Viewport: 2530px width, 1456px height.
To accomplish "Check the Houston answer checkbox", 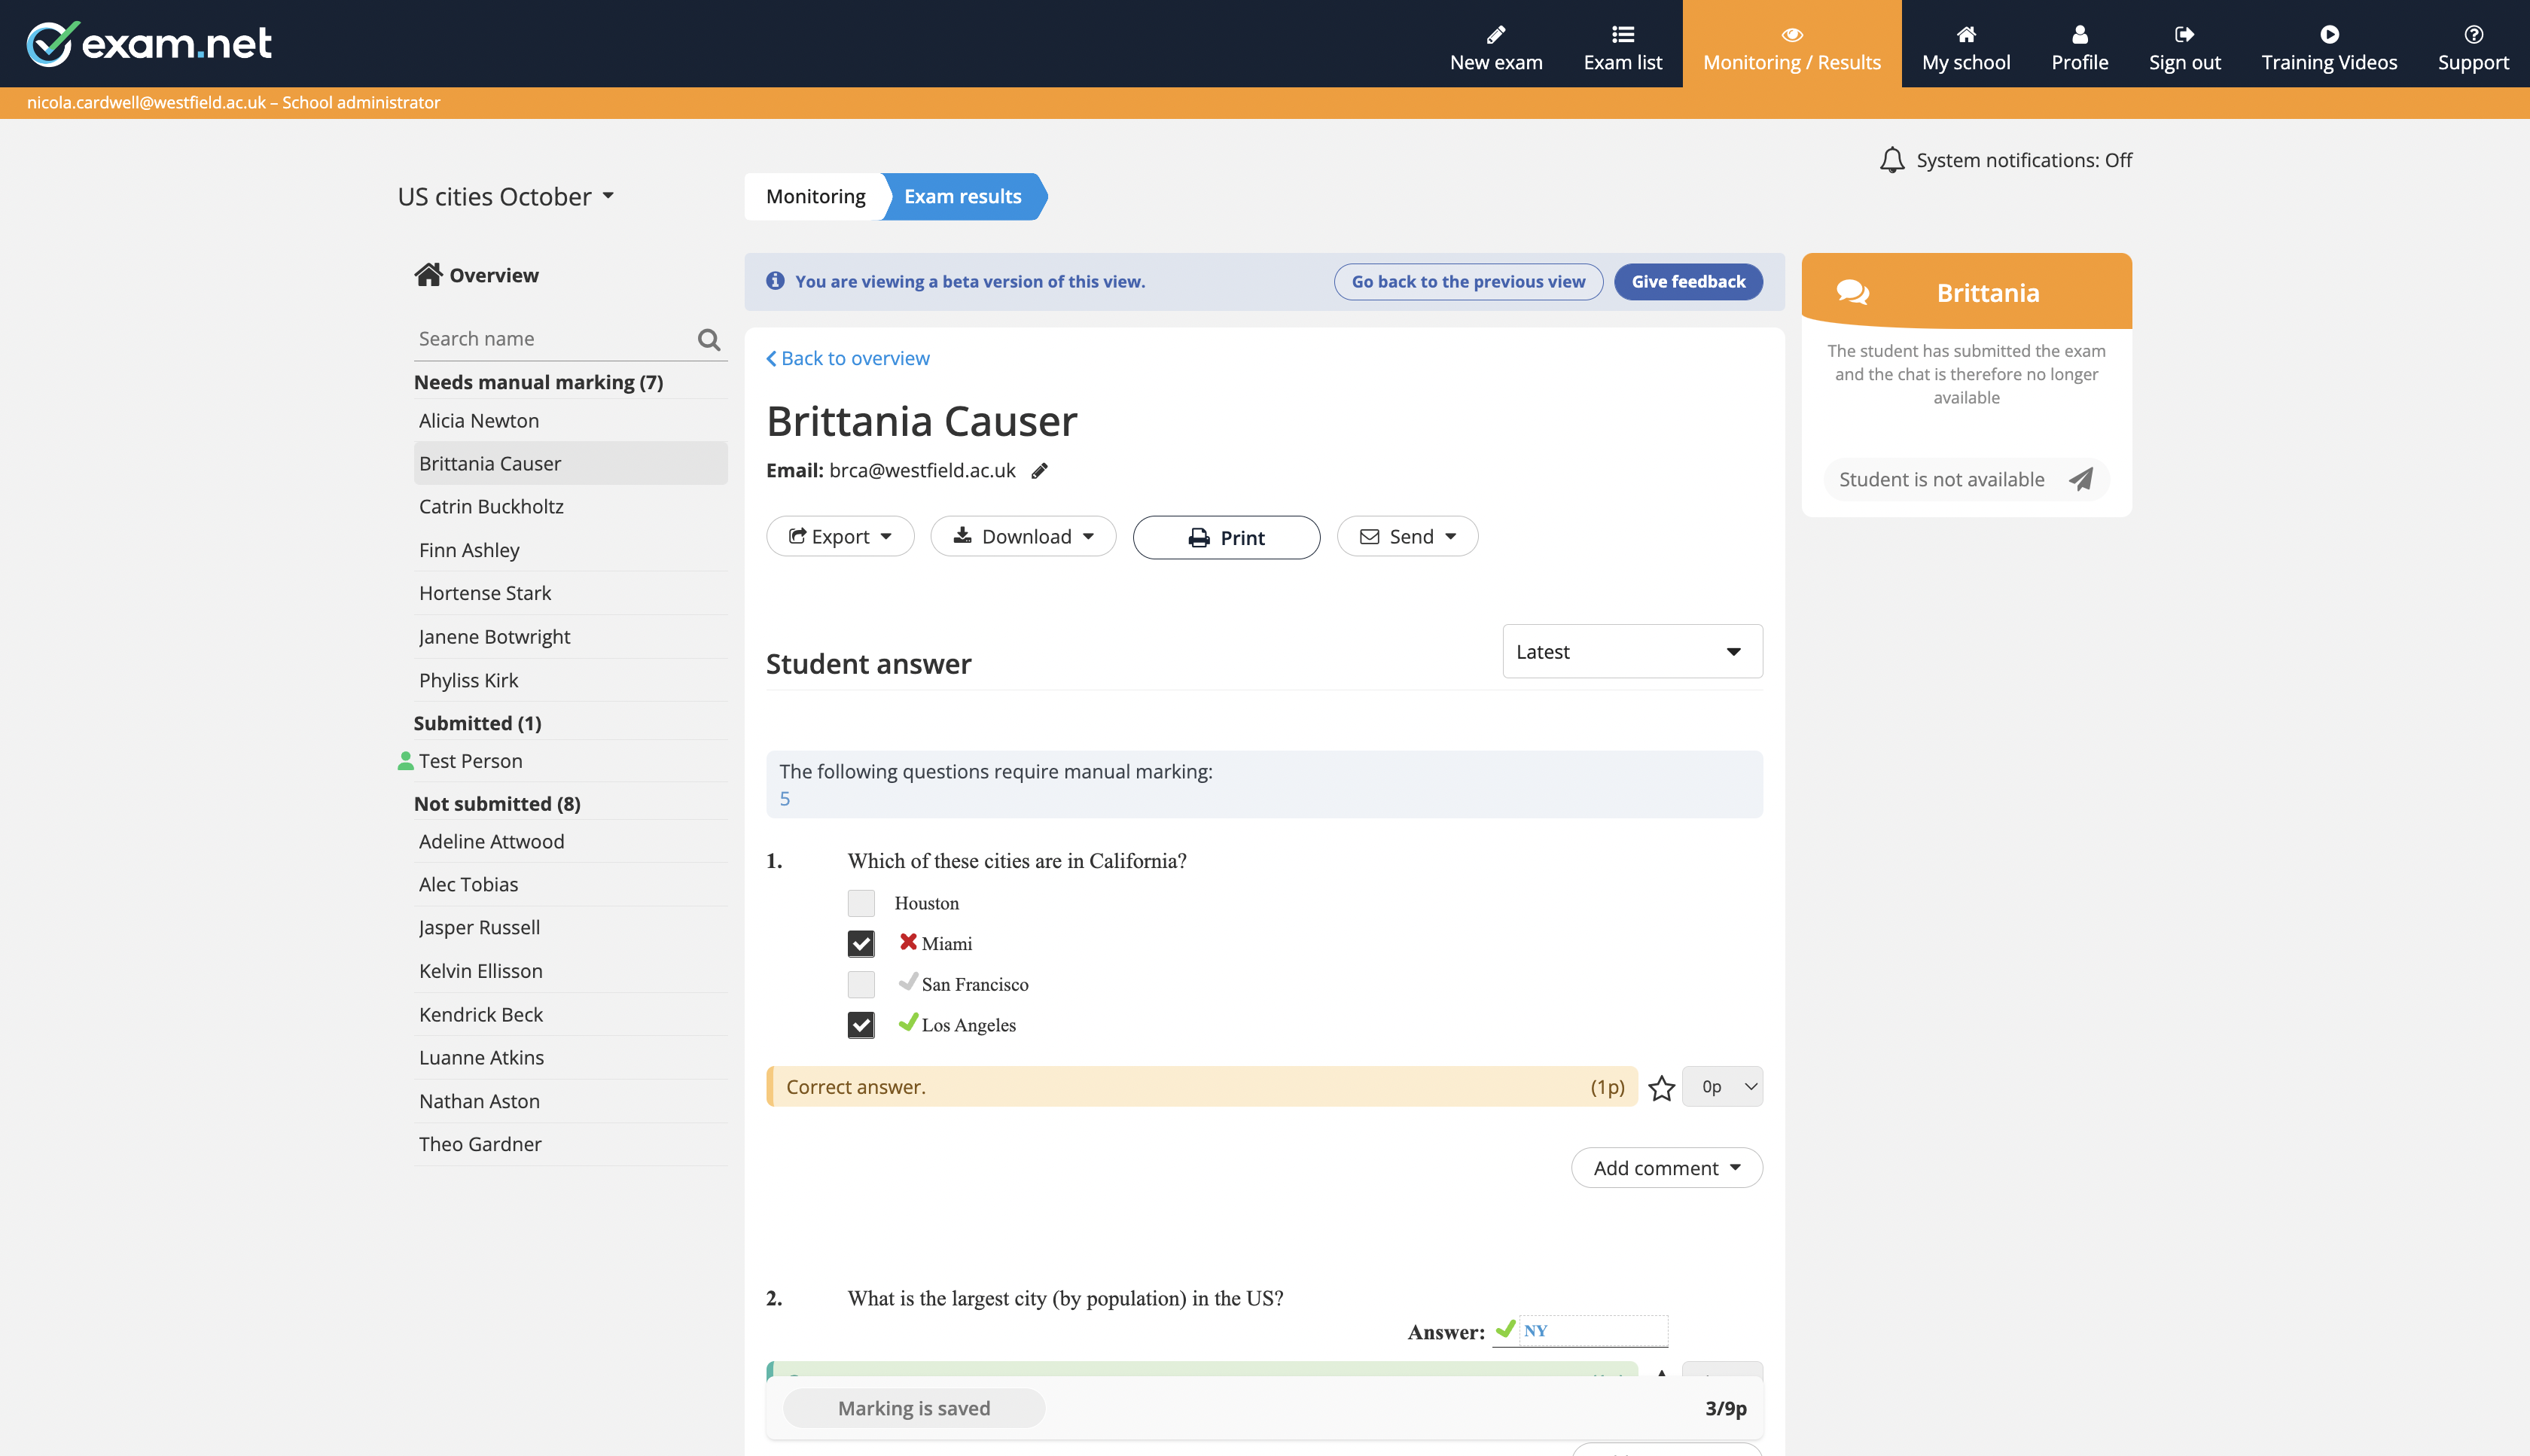I will coord(860,902).
